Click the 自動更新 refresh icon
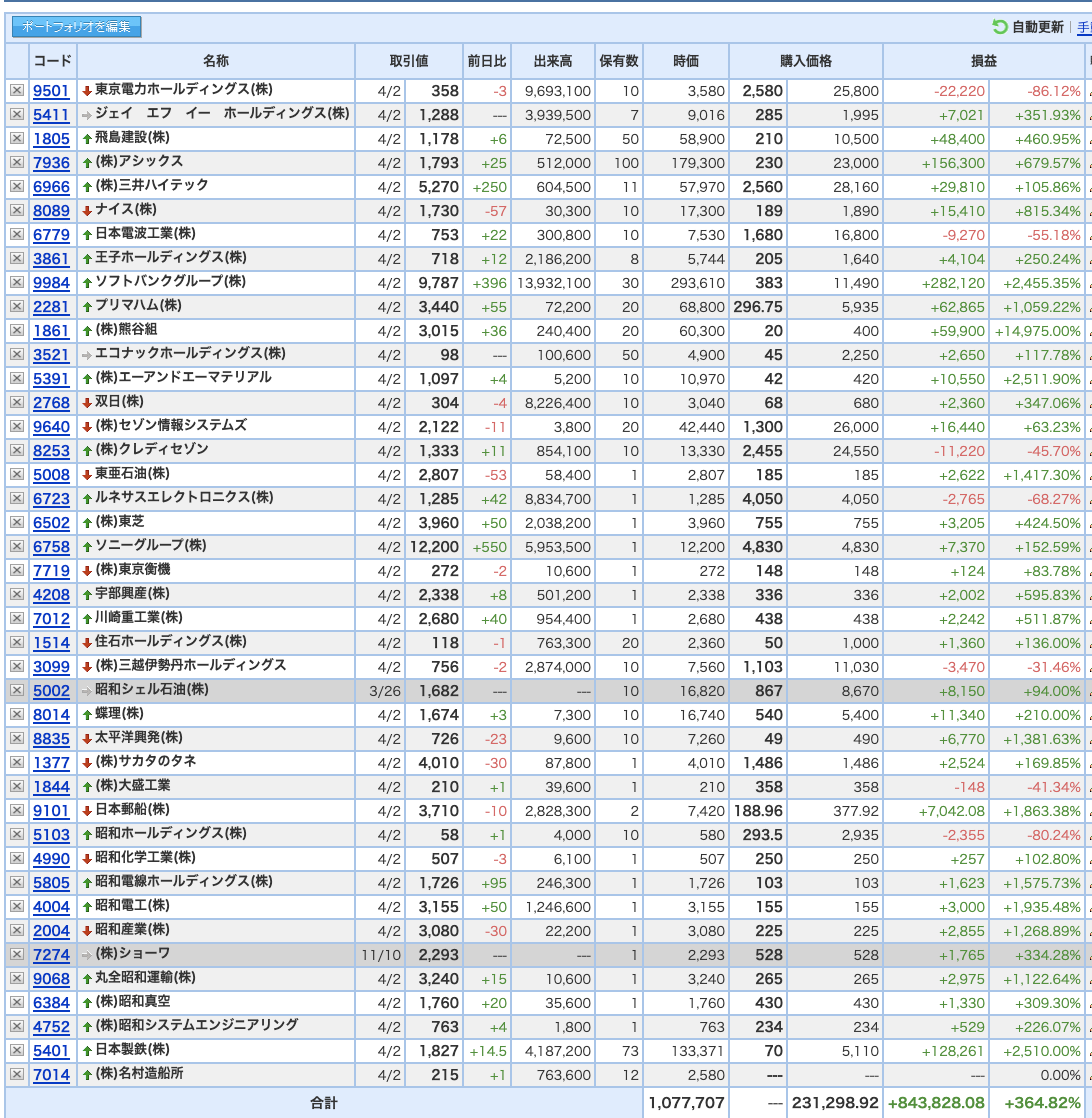The image size is (1092, 1118). [999, 27]
